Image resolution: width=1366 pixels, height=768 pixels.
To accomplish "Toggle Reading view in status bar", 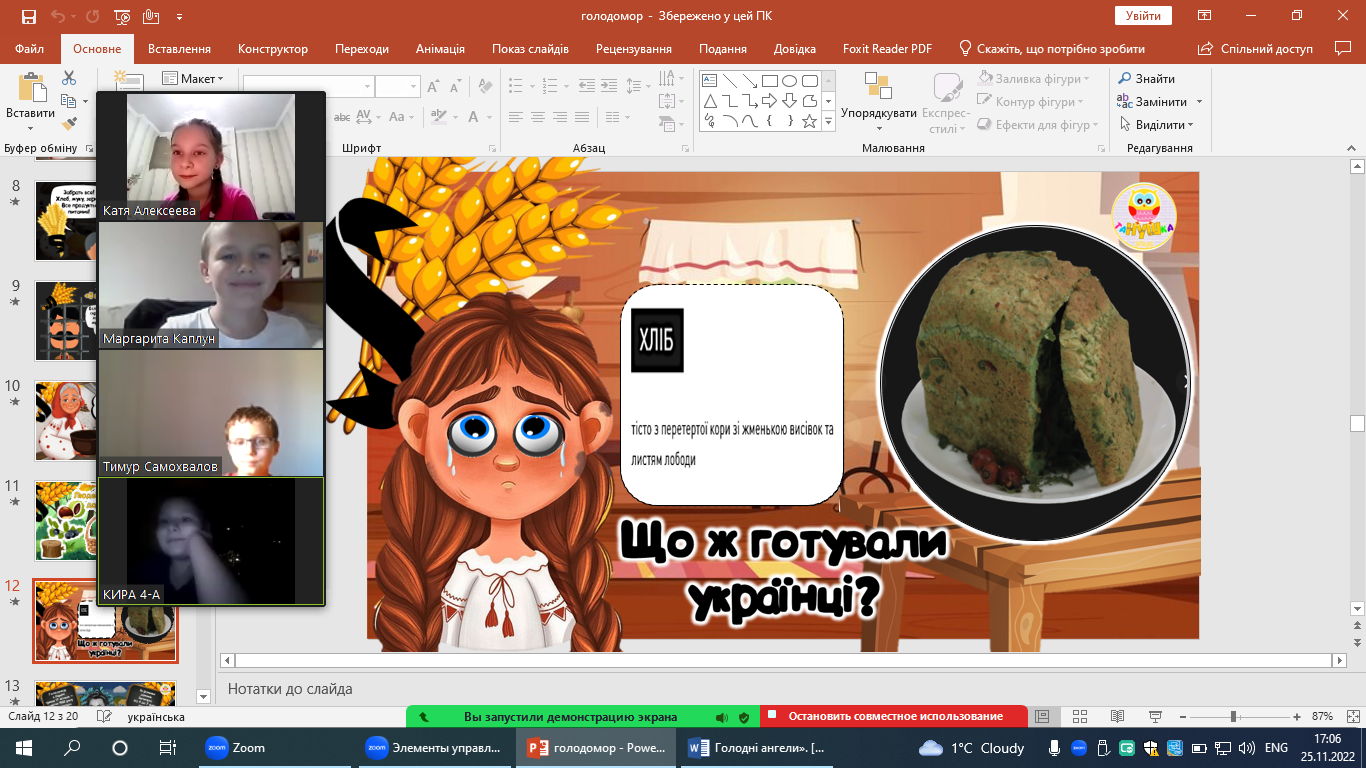I will (1117, 717).
